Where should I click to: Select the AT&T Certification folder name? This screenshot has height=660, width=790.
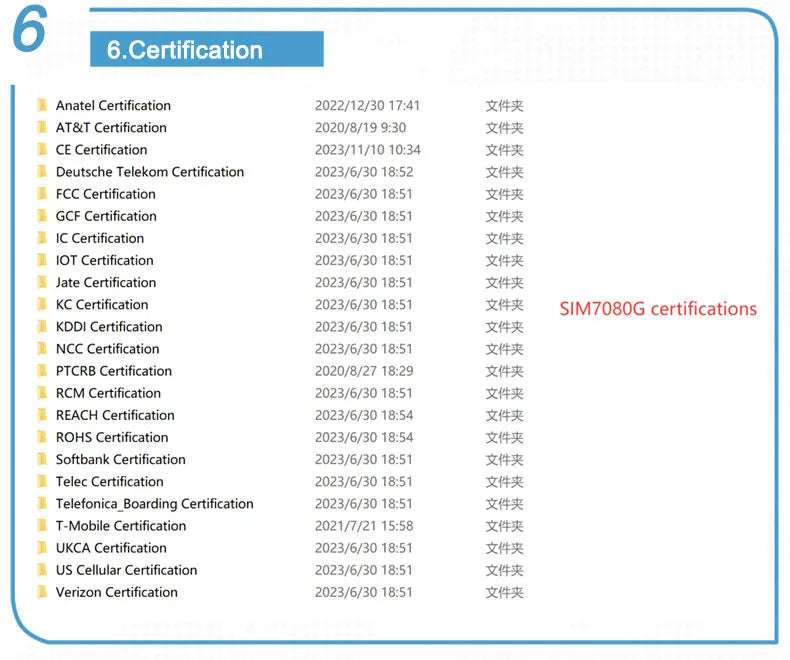(111, 127)
